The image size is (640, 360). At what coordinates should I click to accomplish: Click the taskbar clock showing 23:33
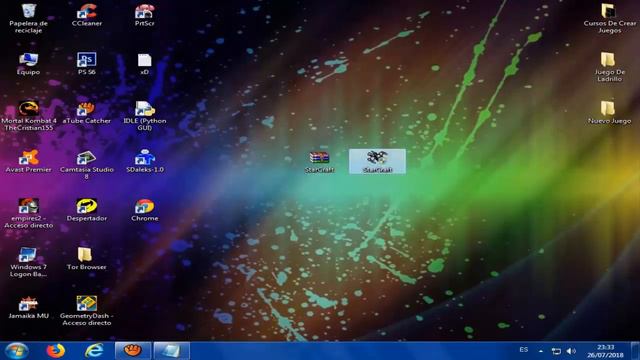pyautogui.click(x=605, y=351)
